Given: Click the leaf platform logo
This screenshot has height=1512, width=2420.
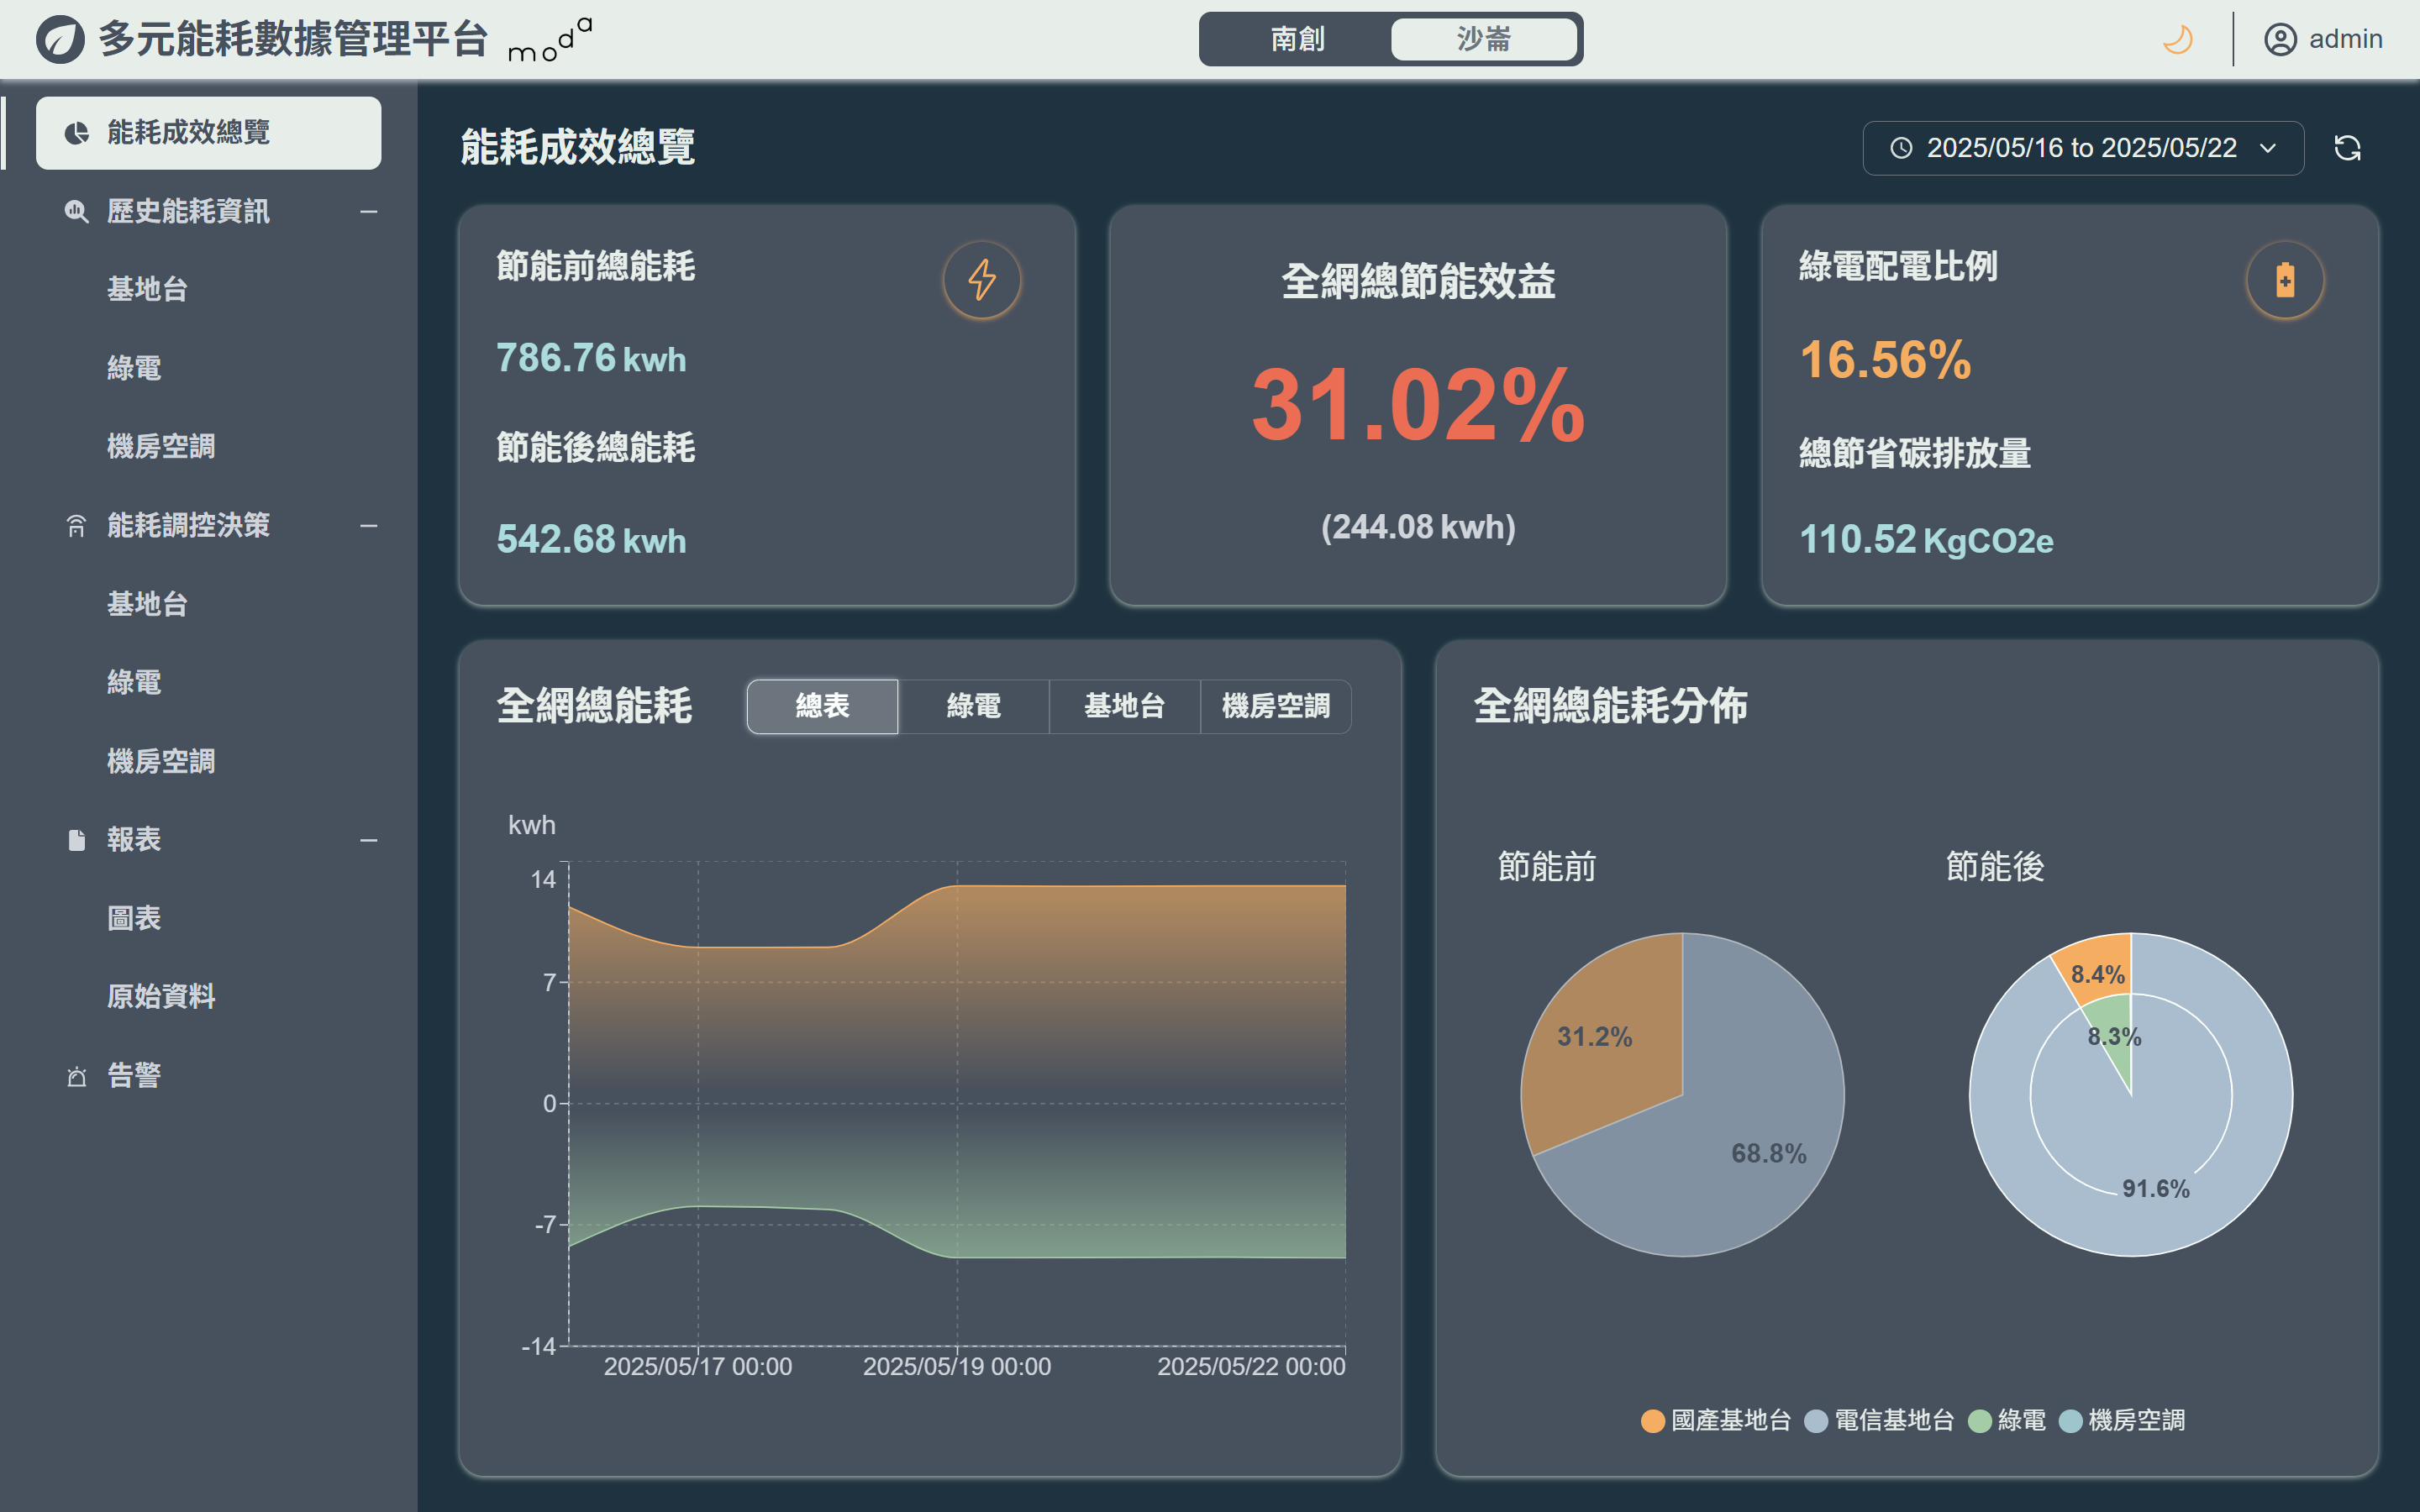Looking at the screenshot, I should (x=60, y=40).
